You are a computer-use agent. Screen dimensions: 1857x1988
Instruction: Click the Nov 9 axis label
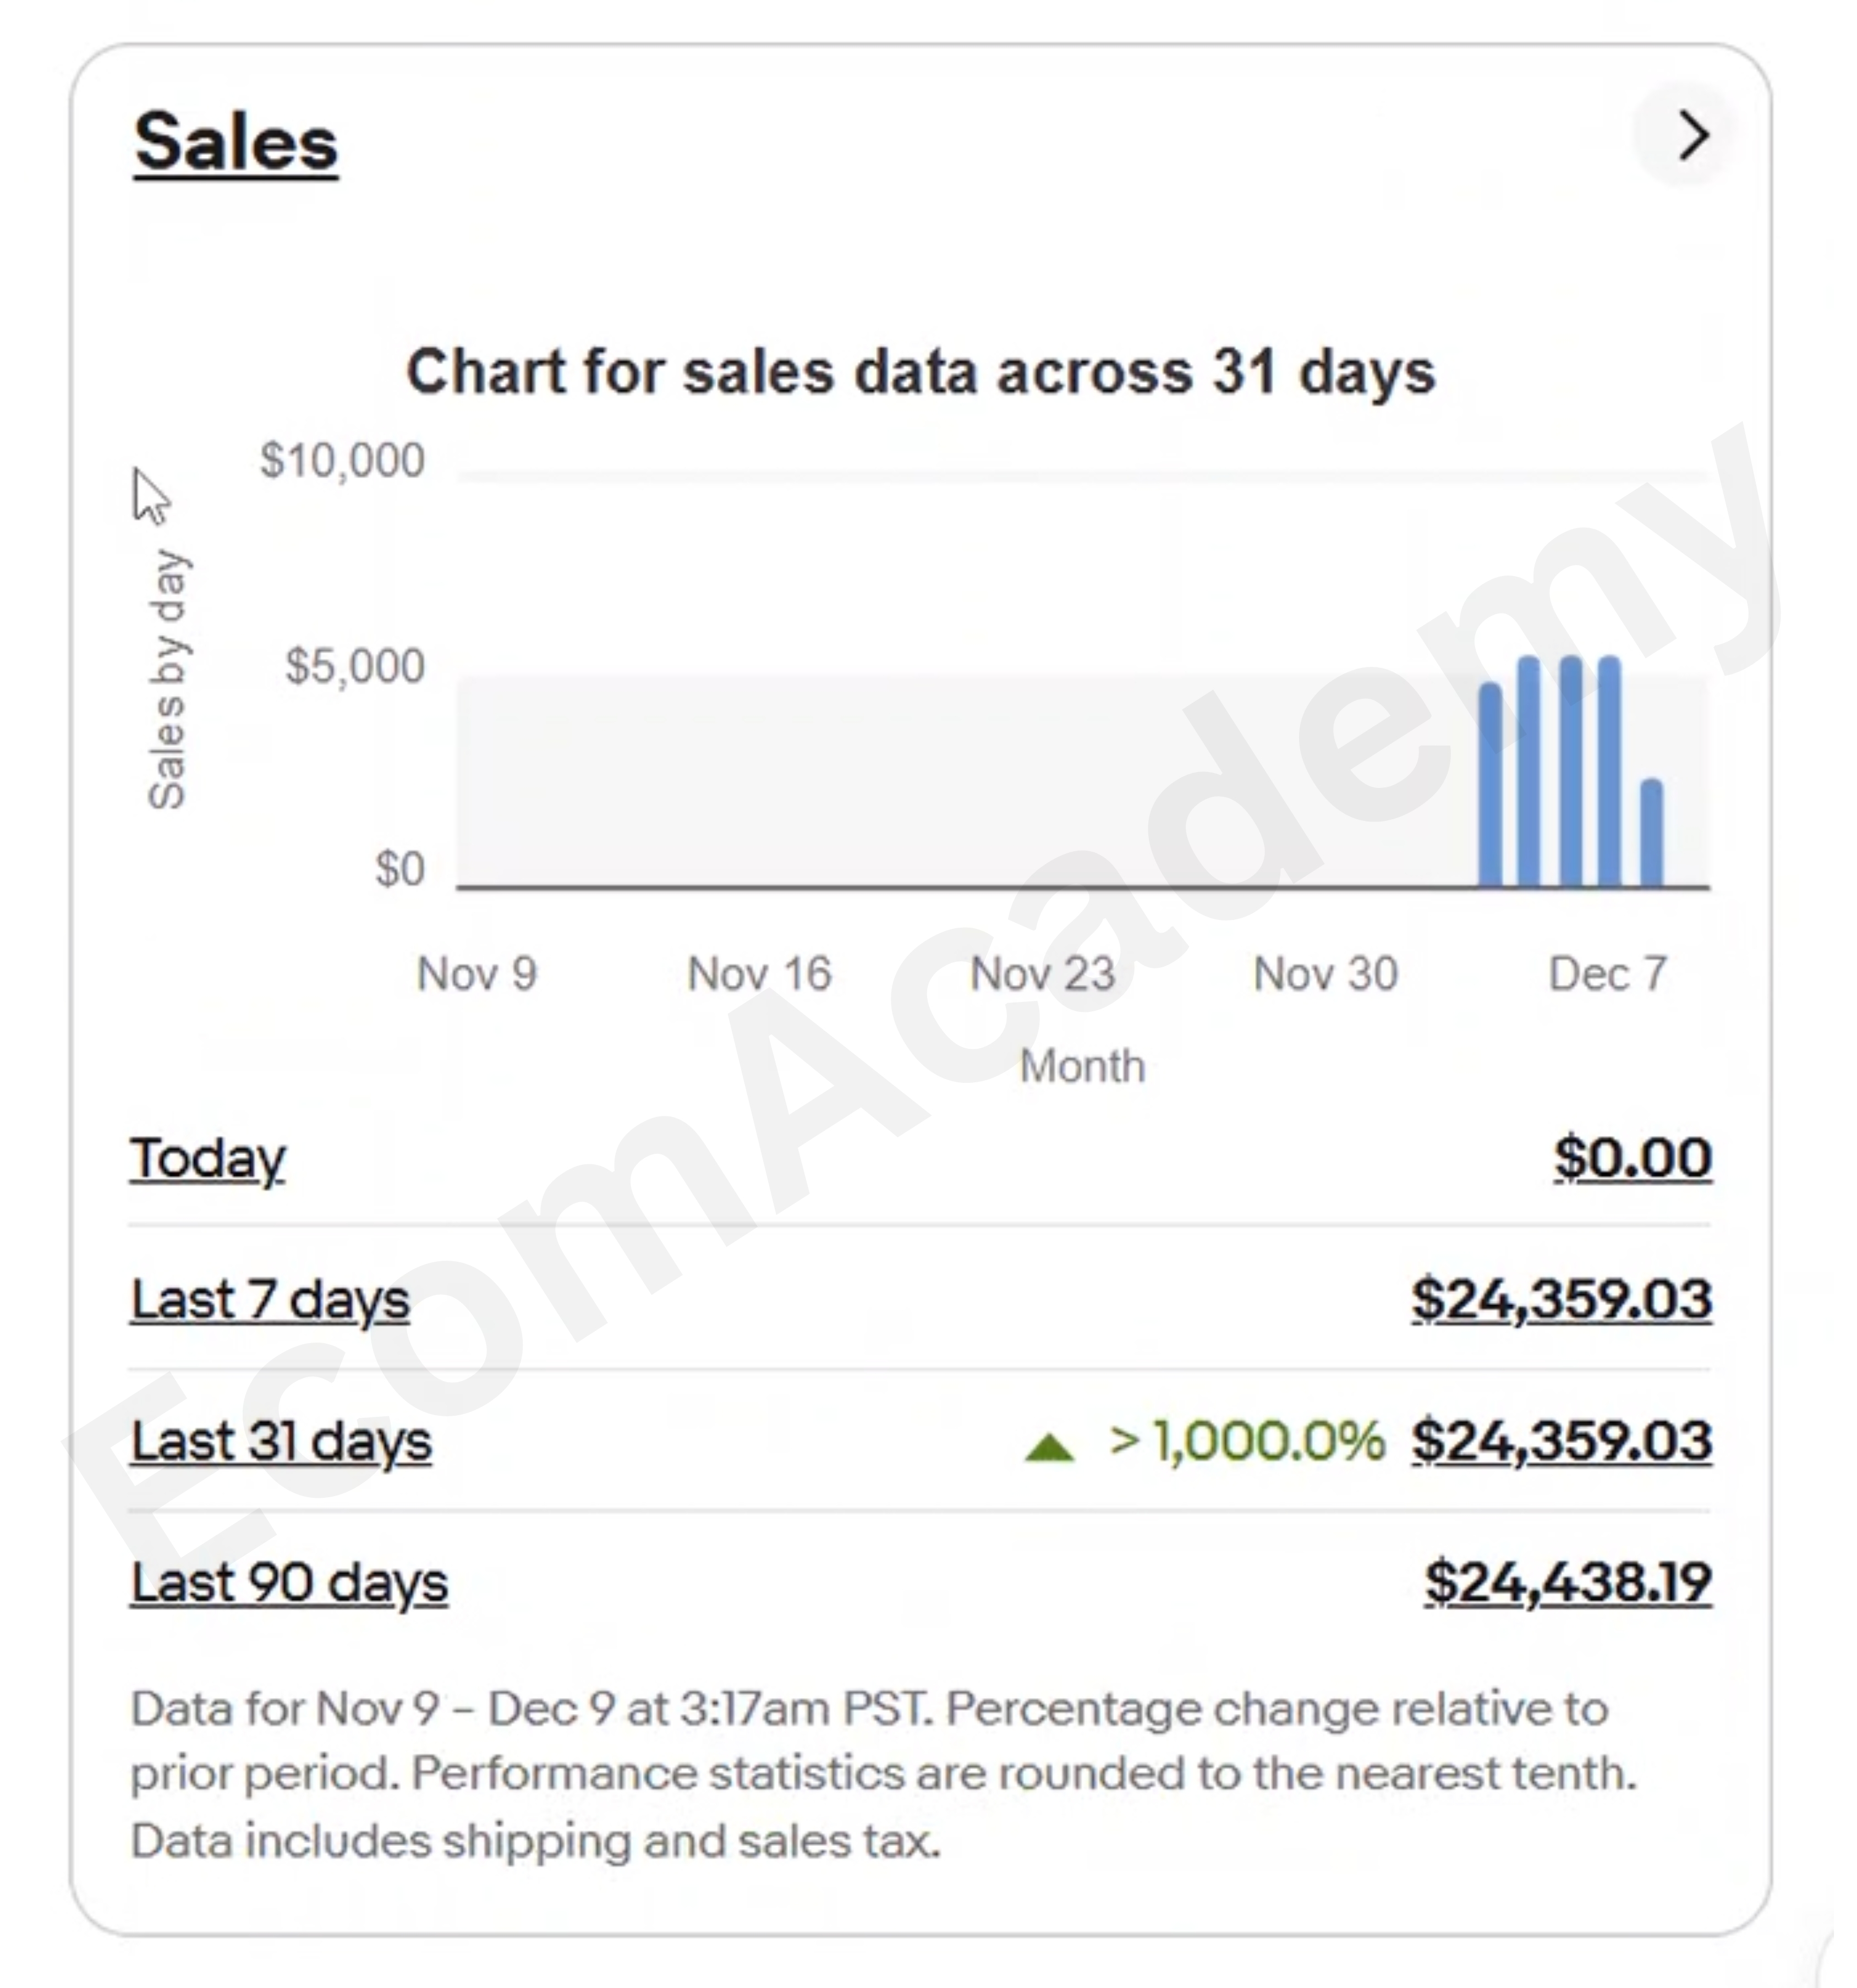[477, 973]
